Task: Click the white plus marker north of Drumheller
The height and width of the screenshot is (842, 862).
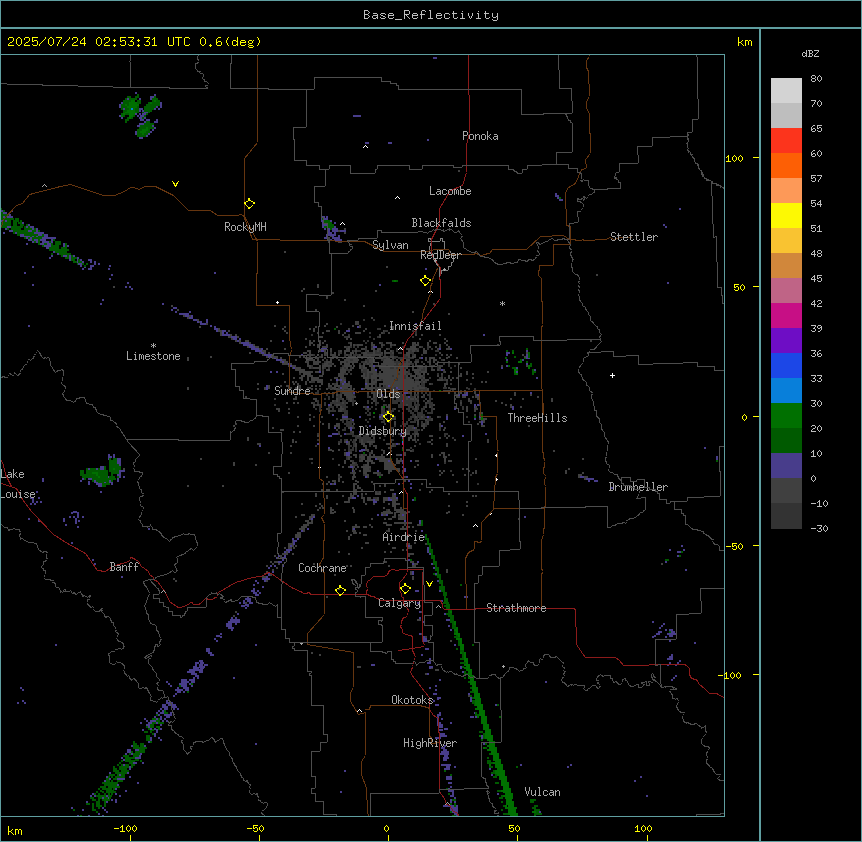Action: click(612, 375)
